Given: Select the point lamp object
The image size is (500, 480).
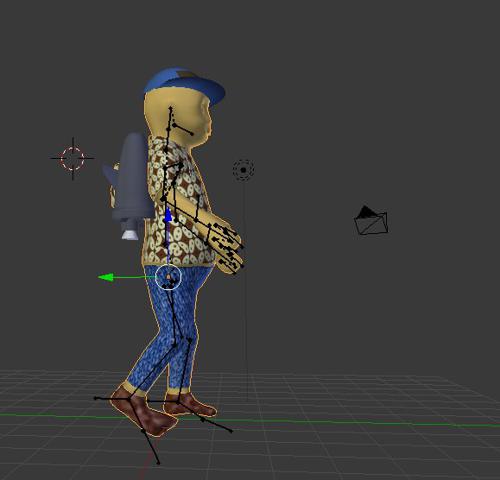Looking at the screenshot, I should (x=243, y=170).
